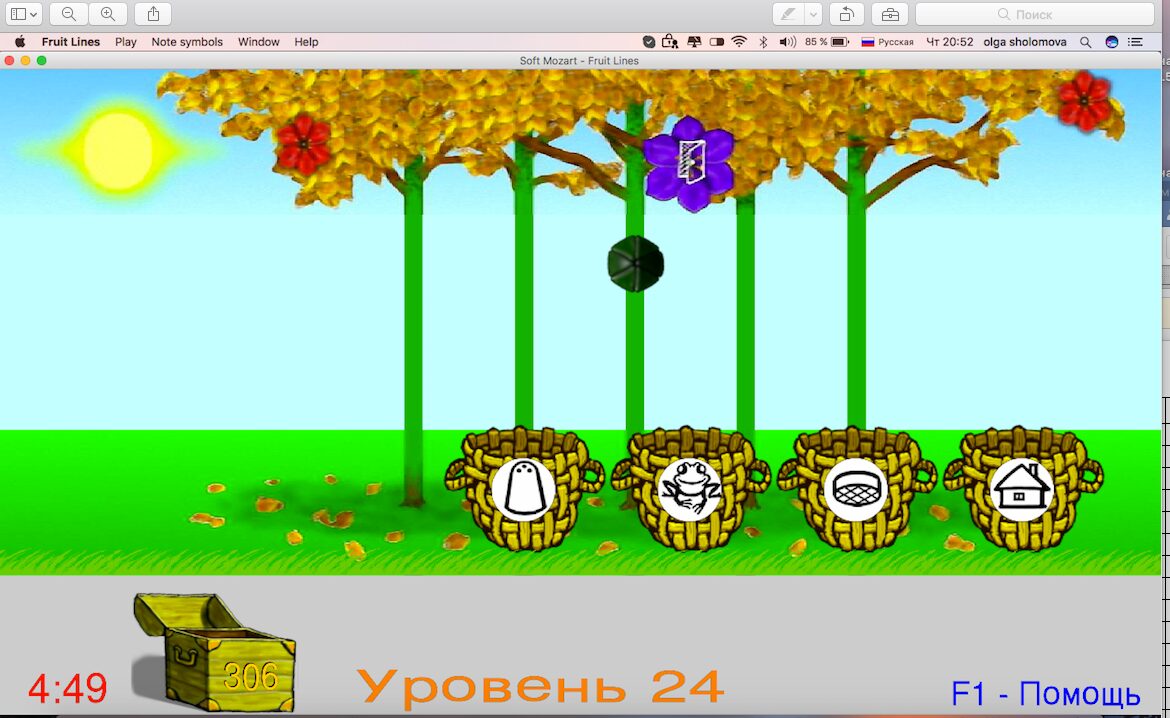Screen dimensions: 1170x718
Task: Click the Русская input source flag
Action: click(x=868, y=42)
